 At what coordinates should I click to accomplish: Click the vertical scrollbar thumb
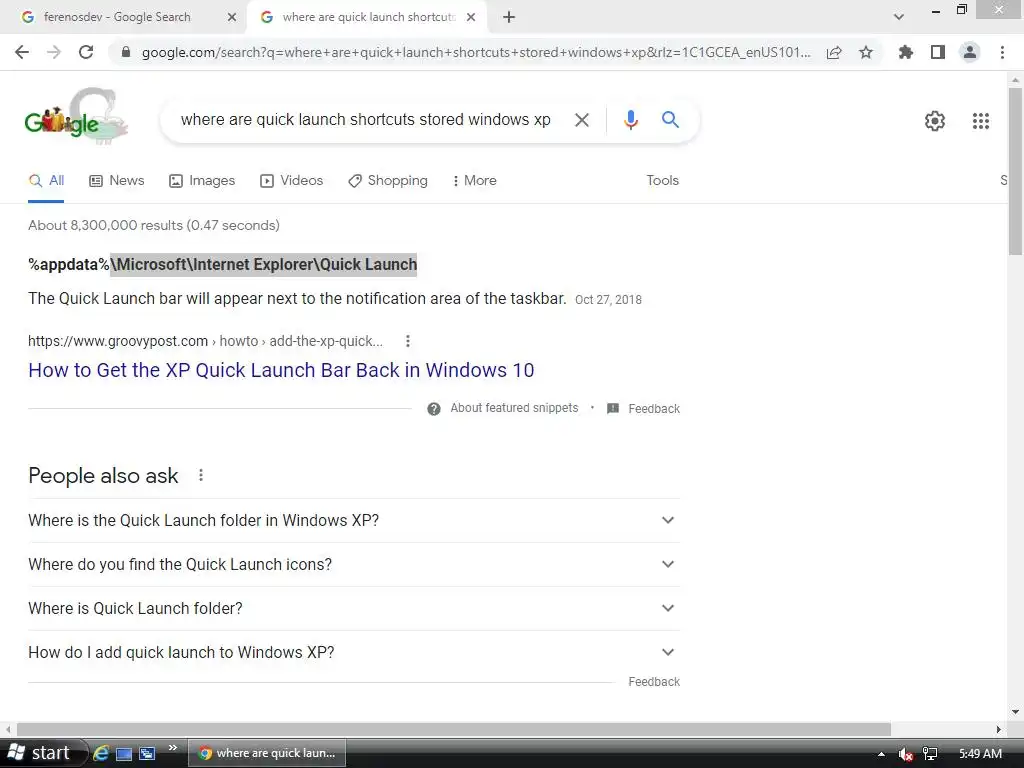[x=1016, y=171]
